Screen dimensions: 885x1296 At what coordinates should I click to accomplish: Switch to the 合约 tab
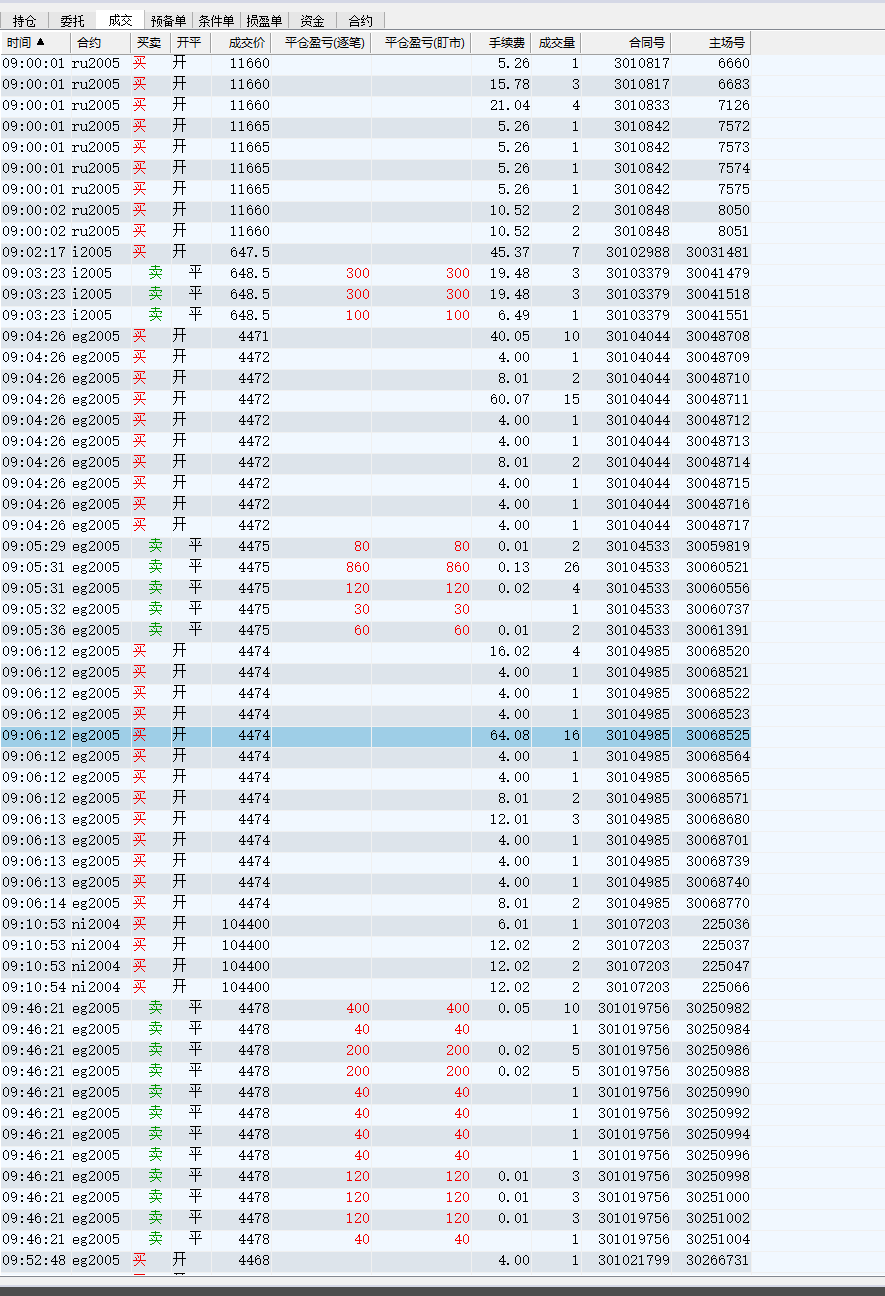tap(360, 20)
